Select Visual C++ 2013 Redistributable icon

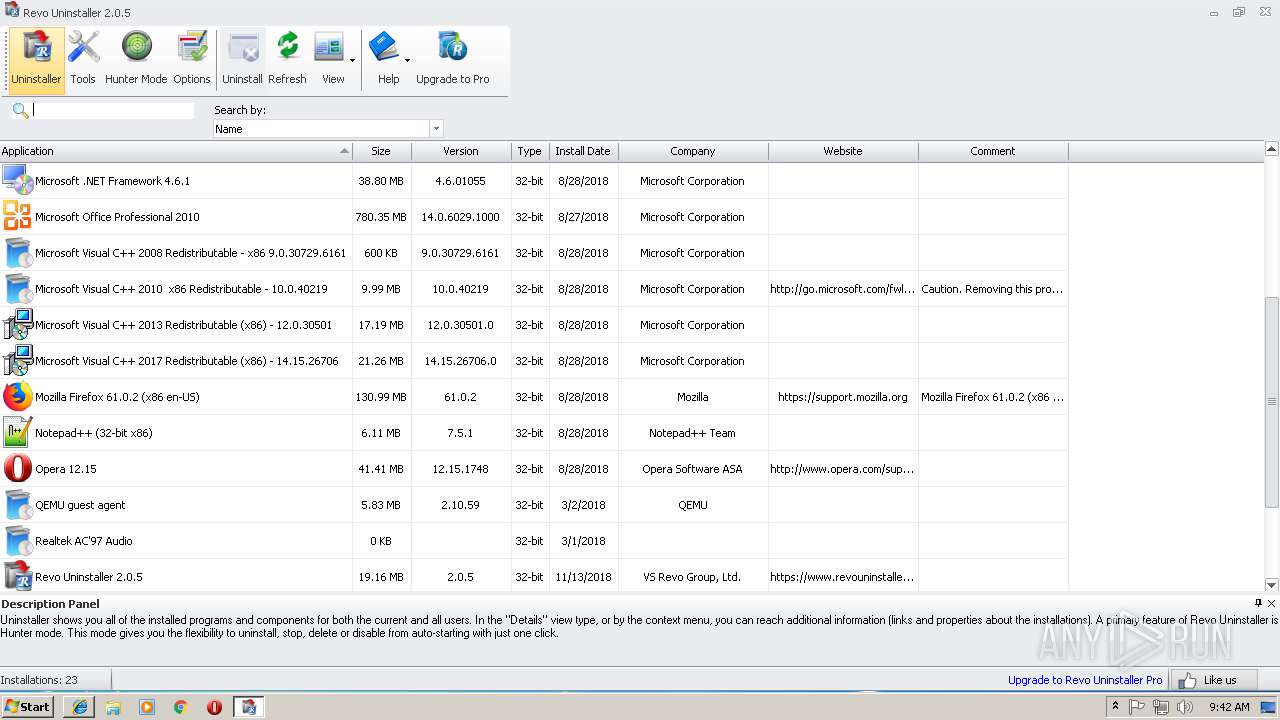(17, 325)
